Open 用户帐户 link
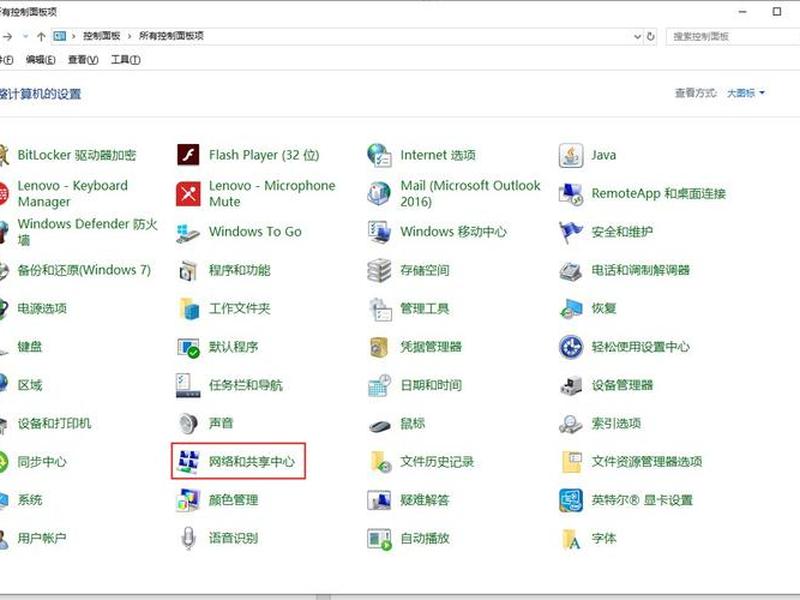The width and height of the screenshot is (800, 600). (x=42, y=538)
